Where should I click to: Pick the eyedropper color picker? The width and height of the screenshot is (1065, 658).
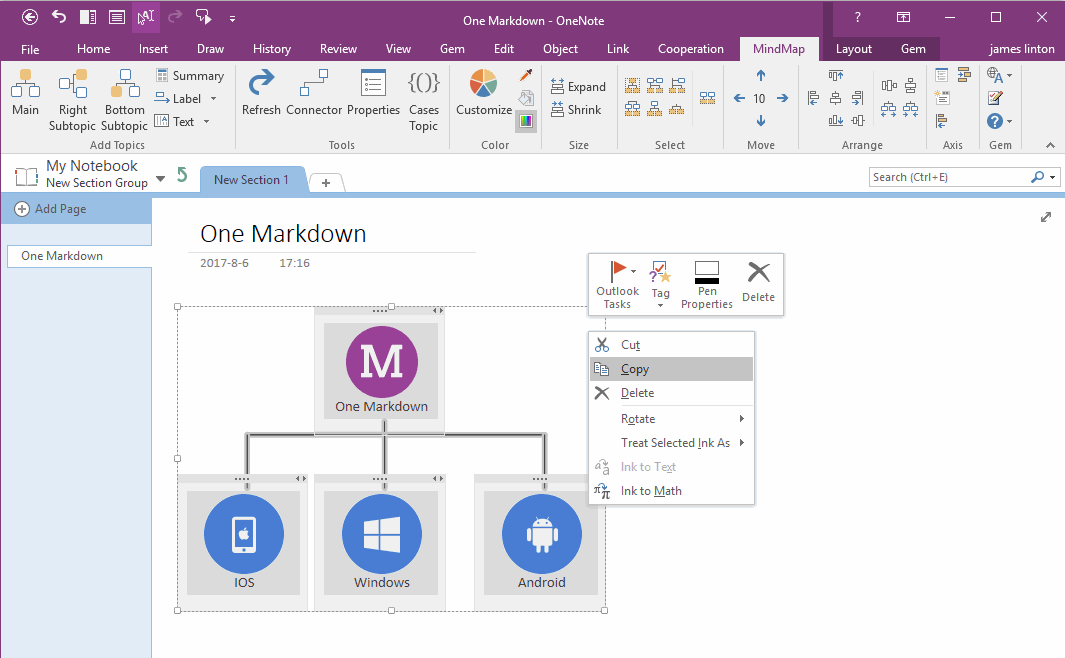[x=526, y=75]
